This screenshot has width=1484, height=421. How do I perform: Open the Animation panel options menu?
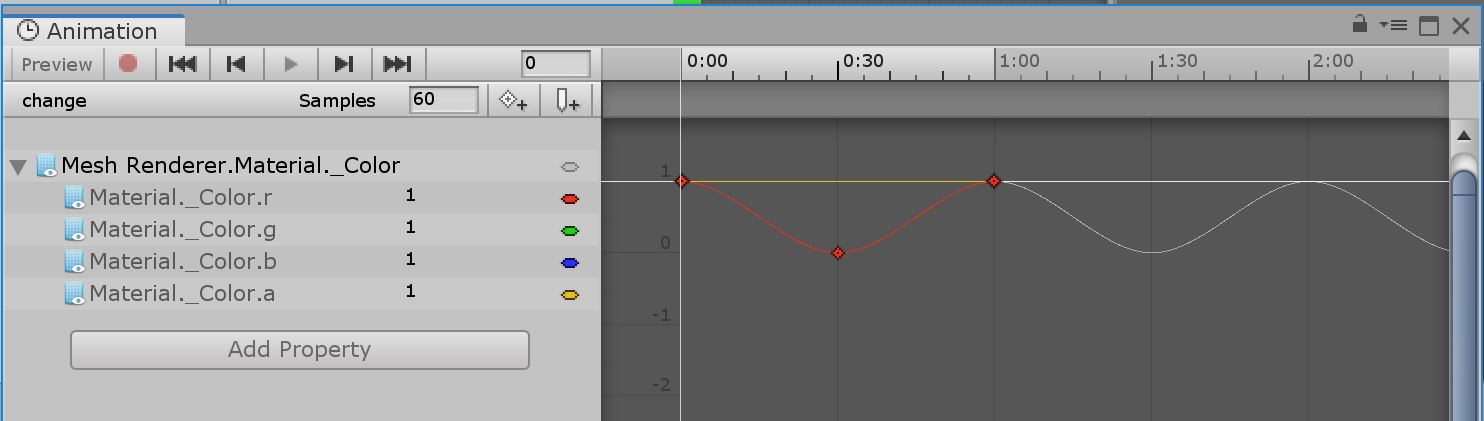(x=1394, y=25)
